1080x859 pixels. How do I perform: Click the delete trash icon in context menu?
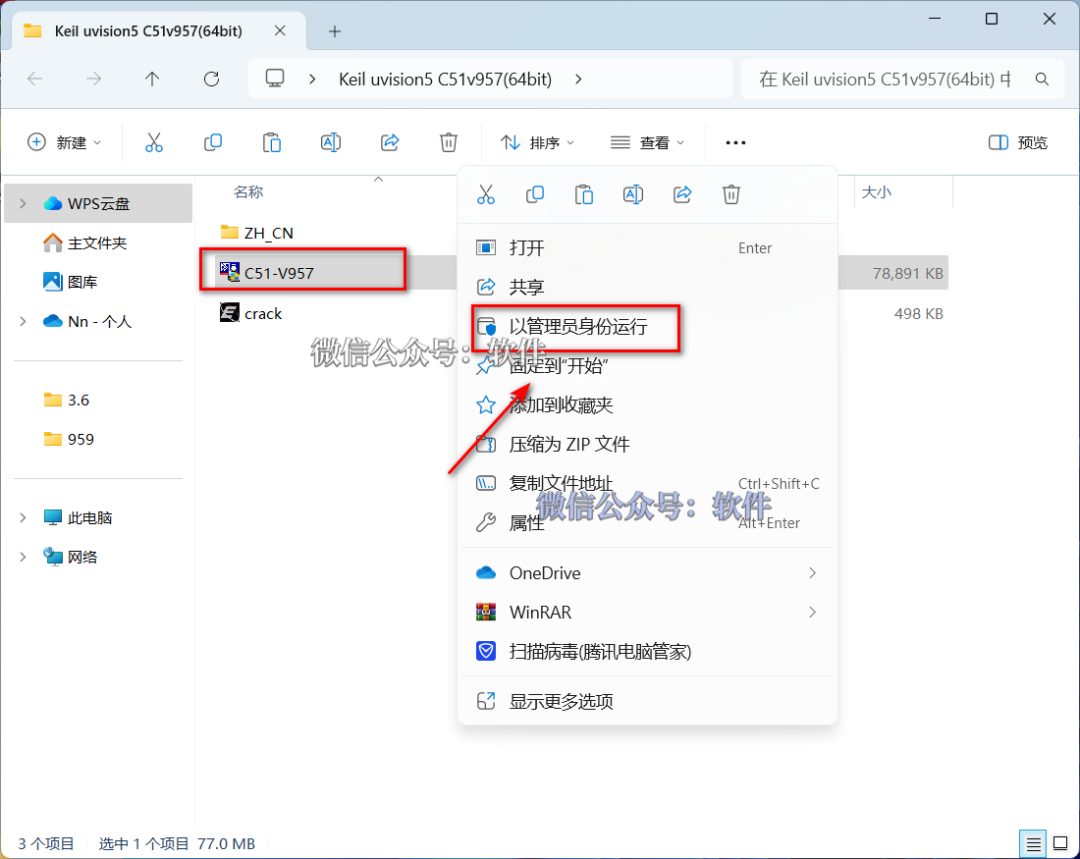(x=732, y=194)
